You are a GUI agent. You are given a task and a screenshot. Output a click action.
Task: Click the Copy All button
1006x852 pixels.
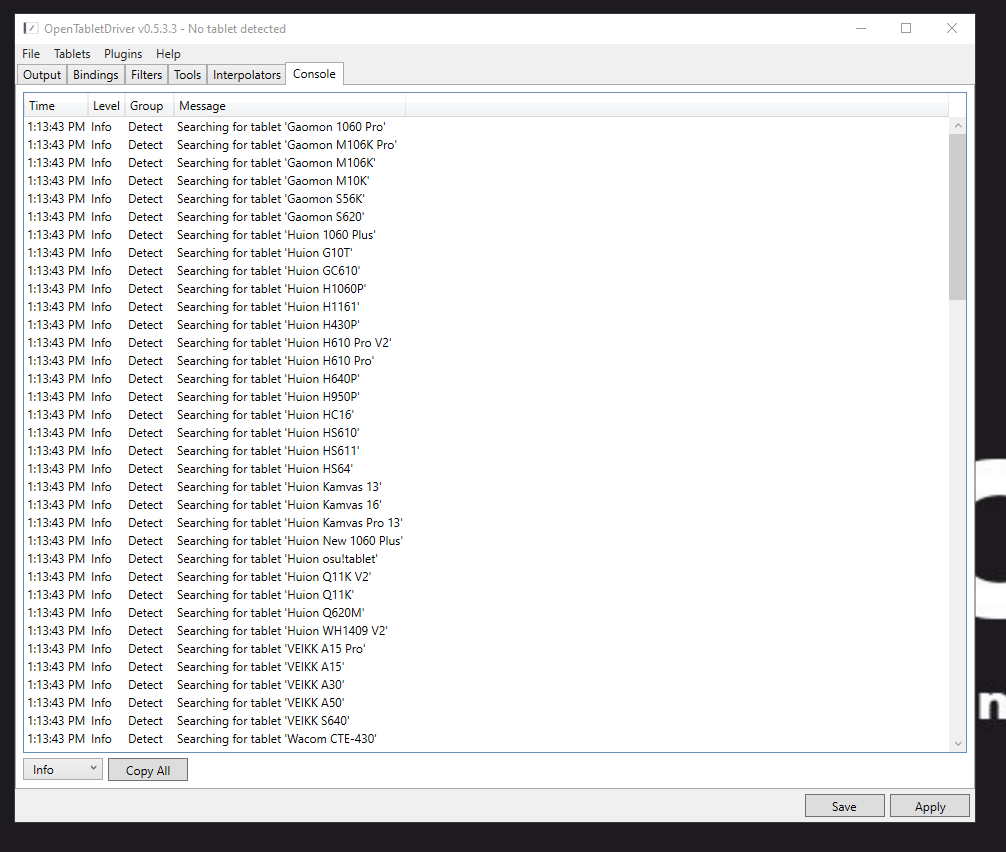(x=147, y=769)
